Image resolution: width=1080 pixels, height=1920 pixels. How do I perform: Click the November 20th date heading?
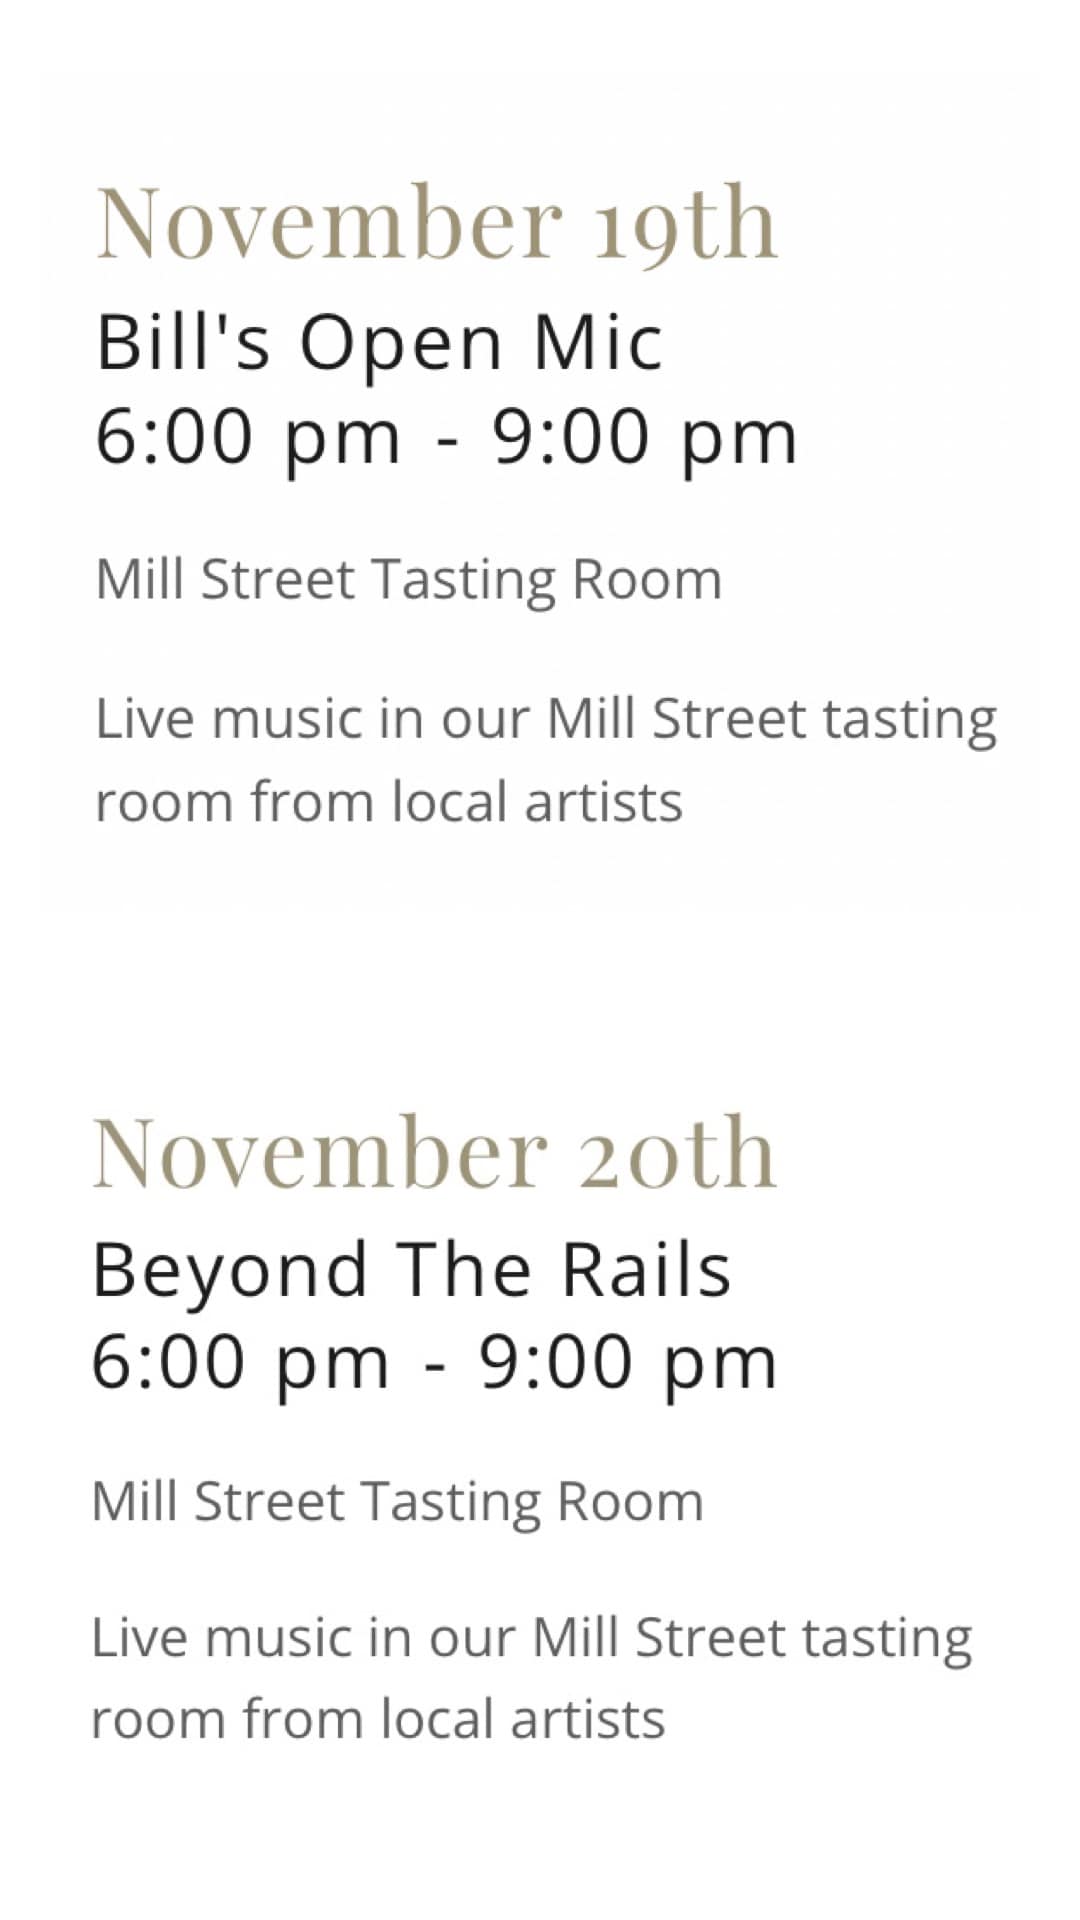point(434,1153)
